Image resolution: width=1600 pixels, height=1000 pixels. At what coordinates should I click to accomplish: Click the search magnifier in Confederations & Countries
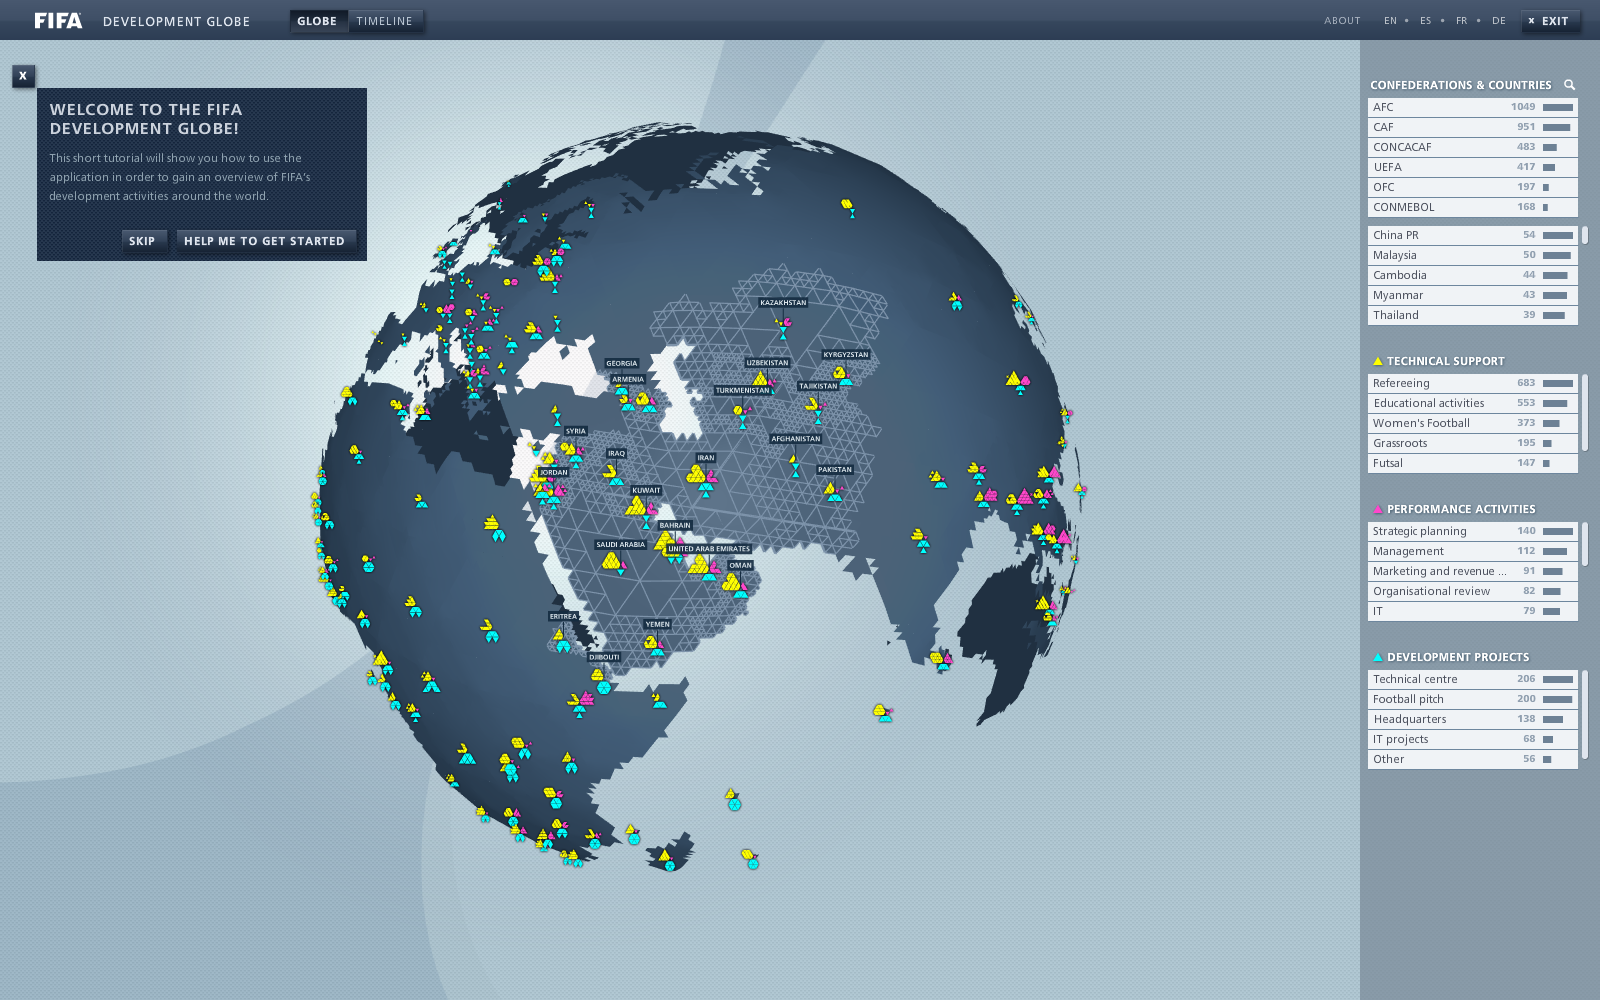tap(1569, 85)
